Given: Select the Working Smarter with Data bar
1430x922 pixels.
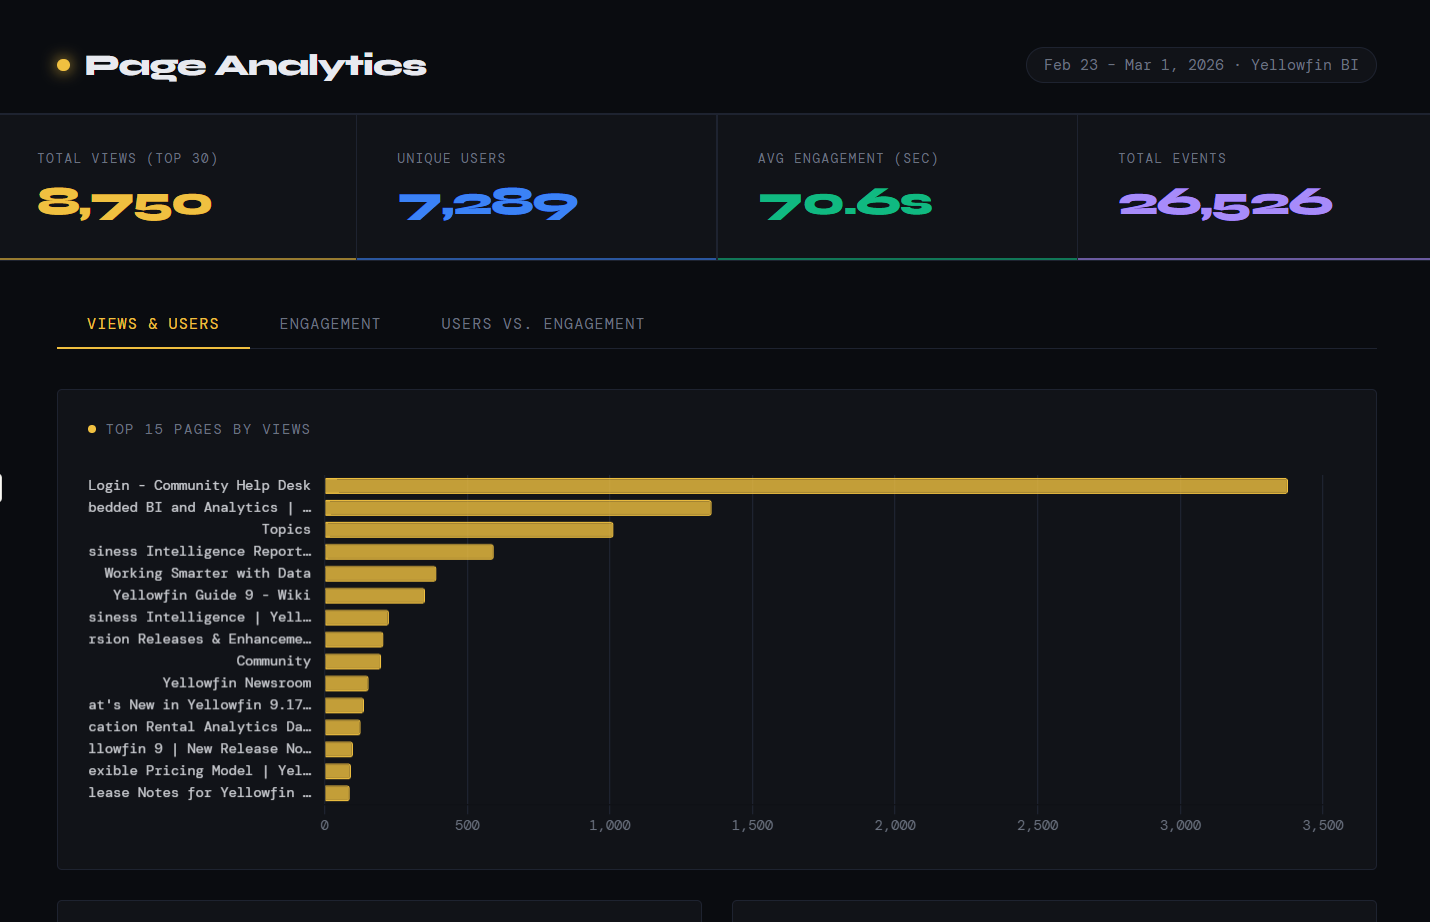Looking at the screenshot, I should tap(380, 574).
